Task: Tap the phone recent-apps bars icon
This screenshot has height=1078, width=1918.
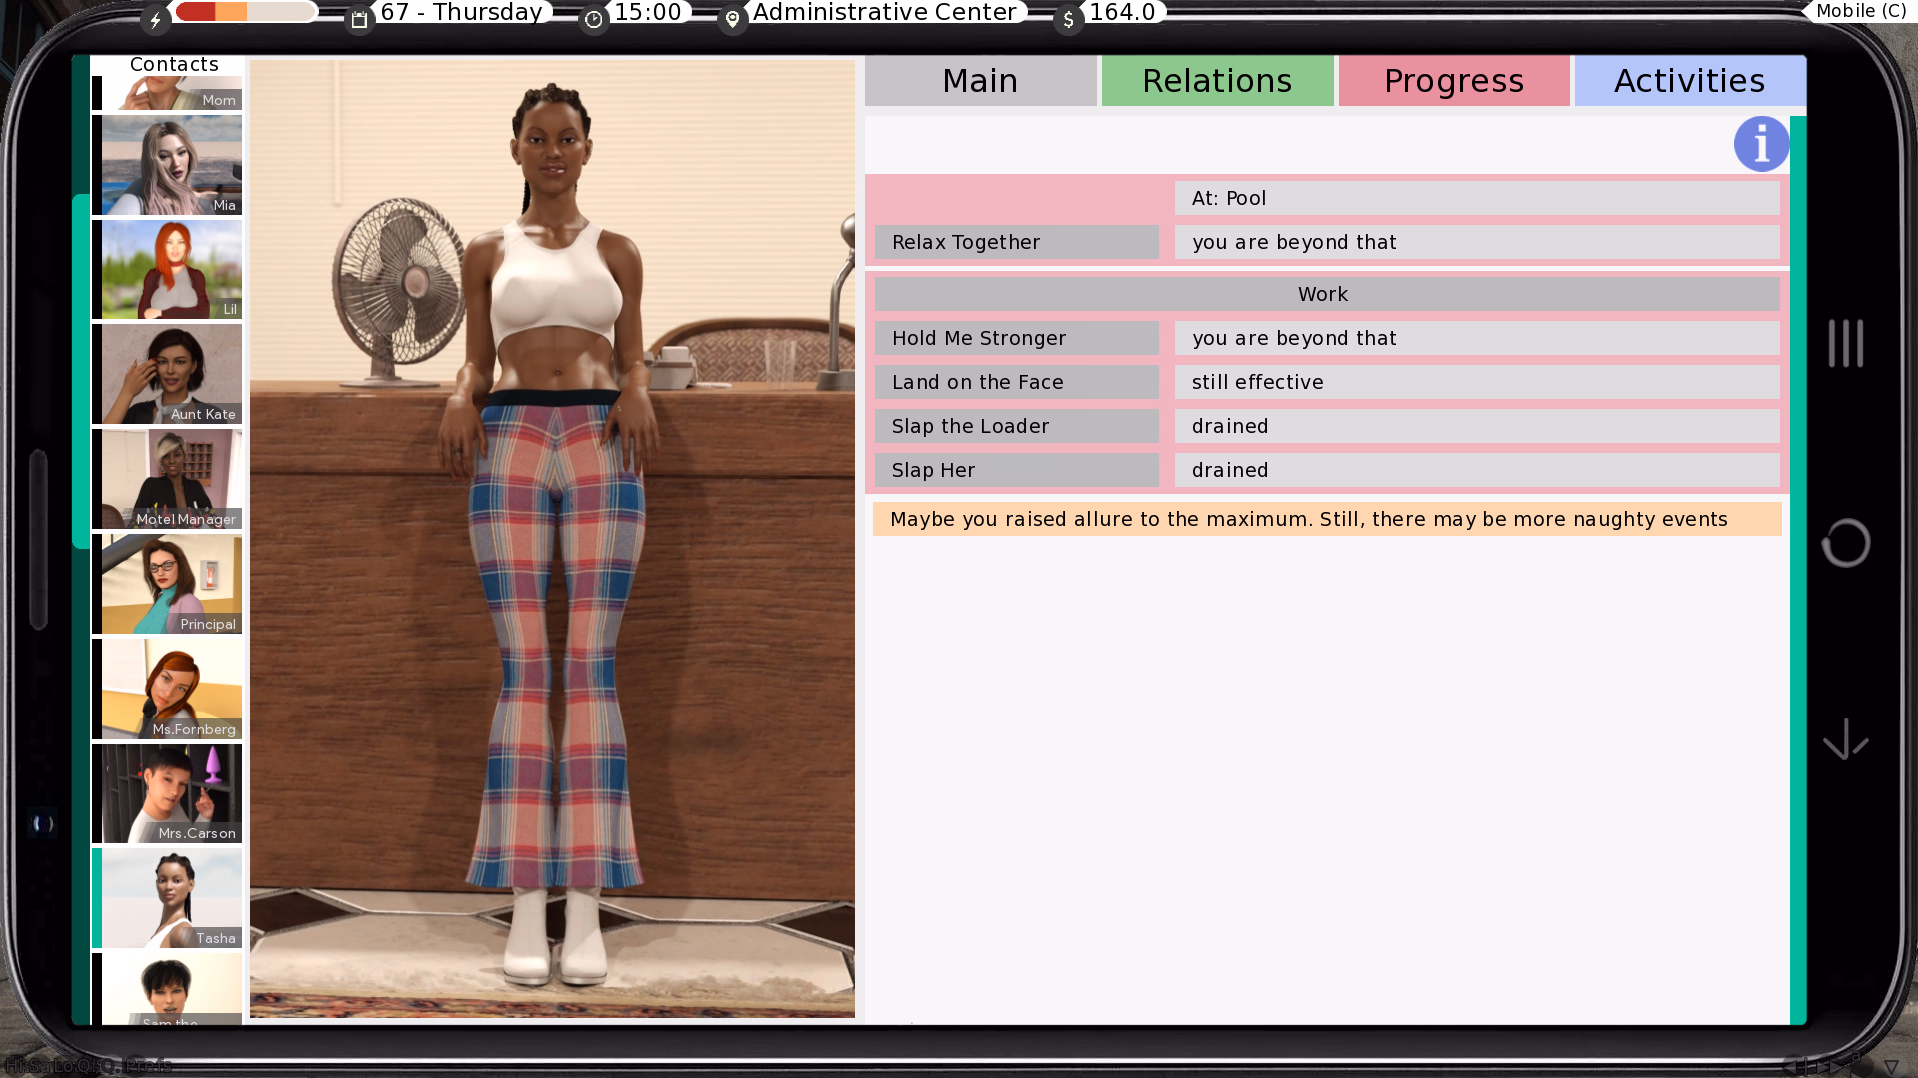Action: (1845, 343)
